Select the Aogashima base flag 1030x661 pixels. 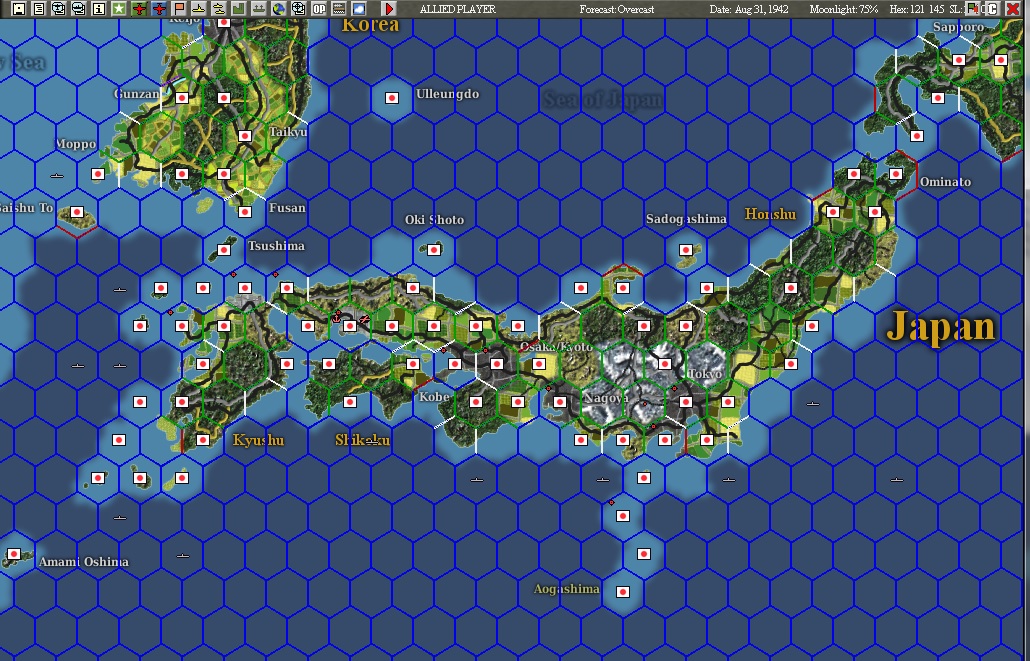pos(623,592)
